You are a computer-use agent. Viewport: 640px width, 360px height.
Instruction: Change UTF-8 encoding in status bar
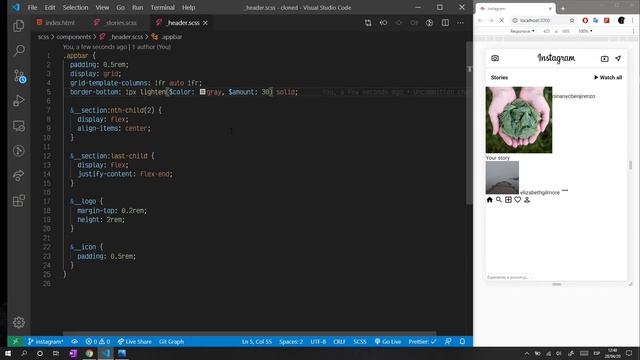coord(318,342)
